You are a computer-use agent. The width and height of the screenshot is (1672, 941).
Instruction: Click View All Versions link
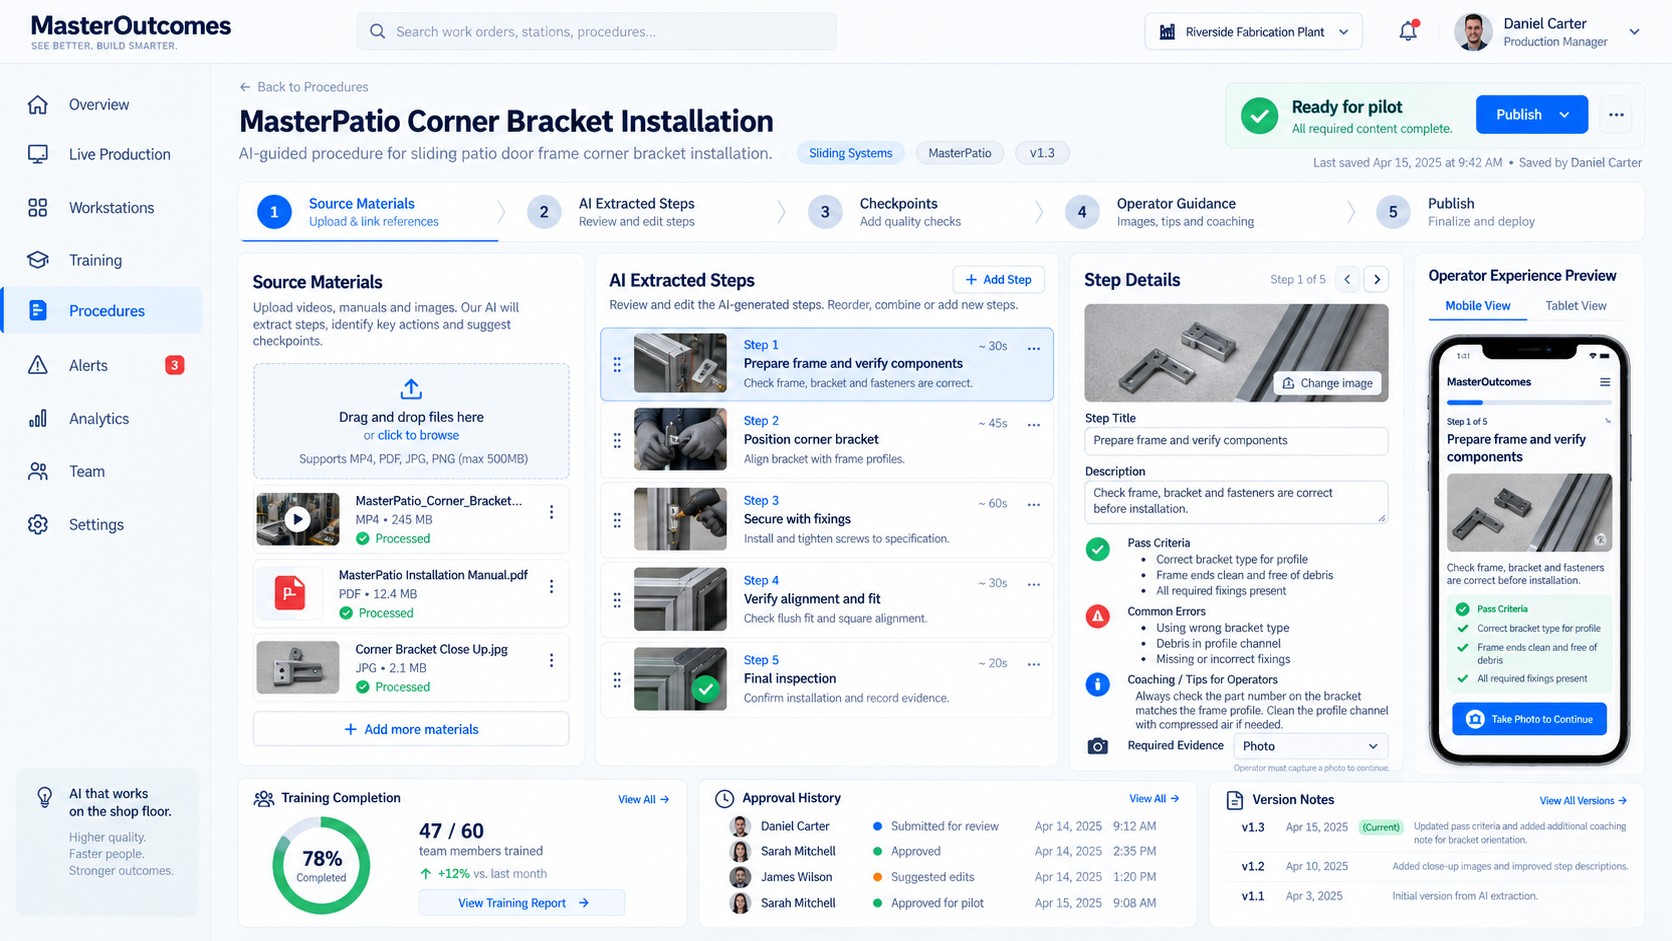pyautogui.click(x=1583, y=801)
